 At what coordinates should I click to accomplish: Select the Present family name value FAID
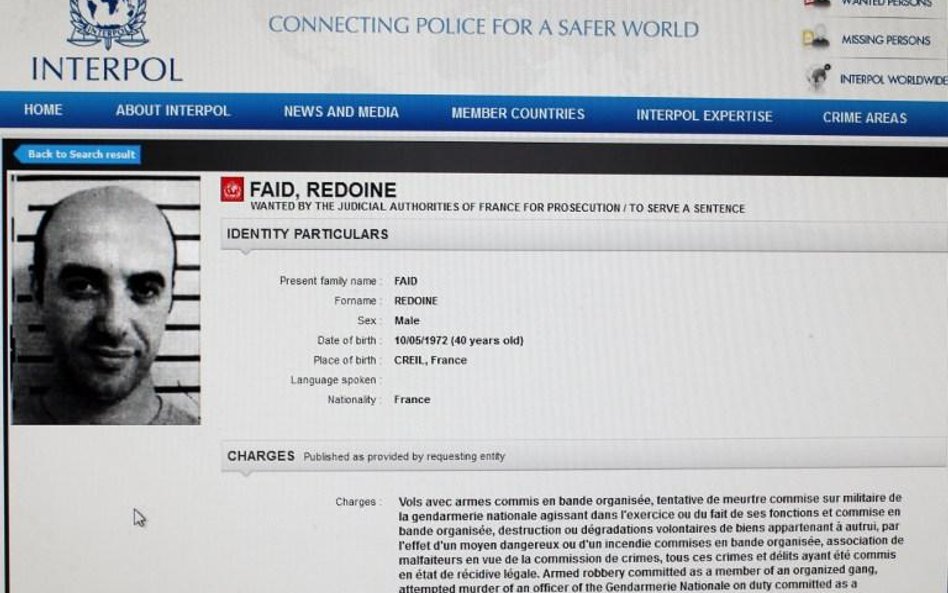(406, 281)
